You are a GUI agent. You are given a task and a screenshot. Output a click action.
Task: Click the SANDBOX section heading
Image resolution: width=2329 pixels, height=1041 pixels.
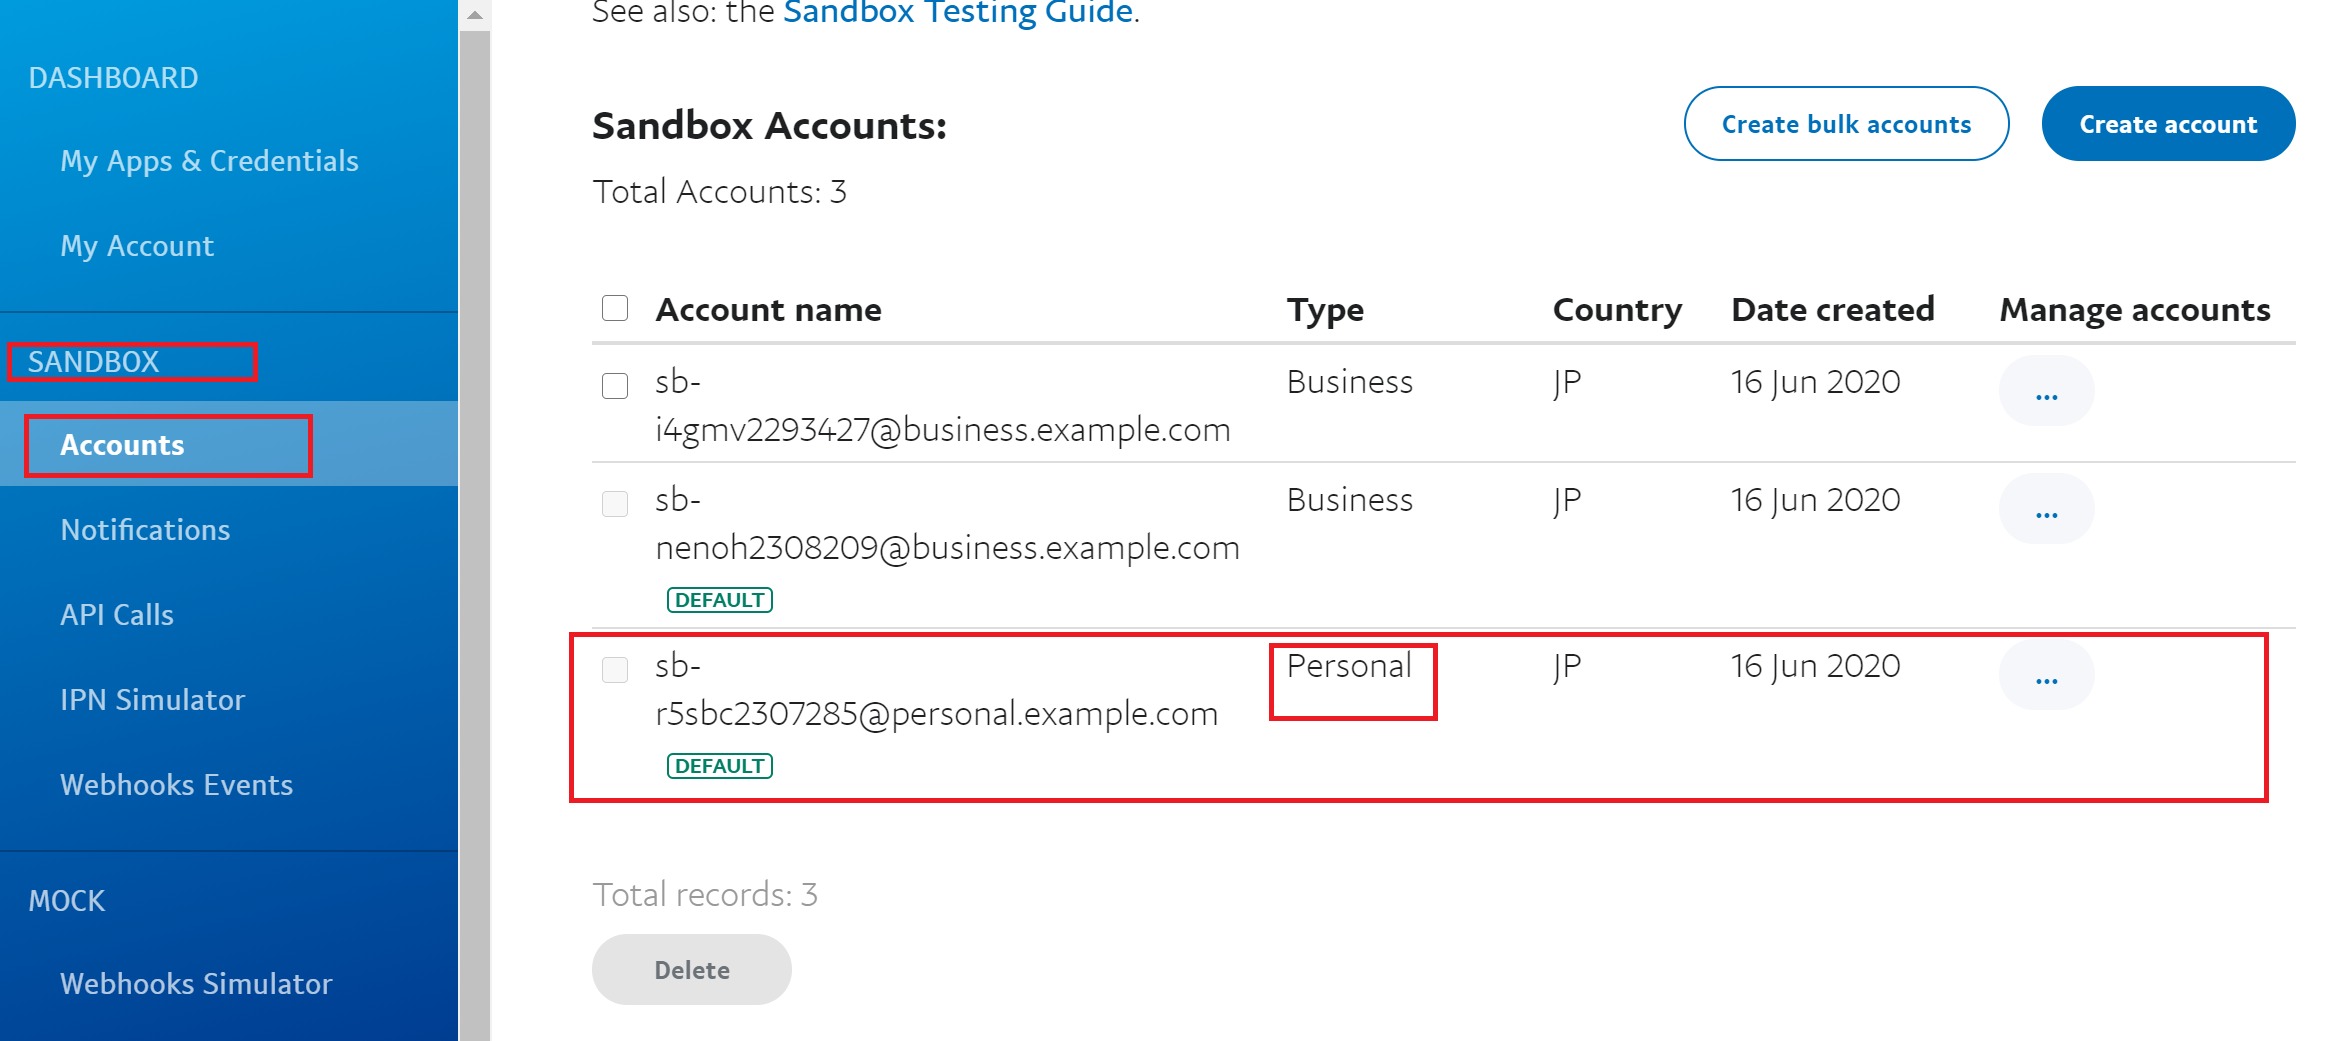click(93, 362)
